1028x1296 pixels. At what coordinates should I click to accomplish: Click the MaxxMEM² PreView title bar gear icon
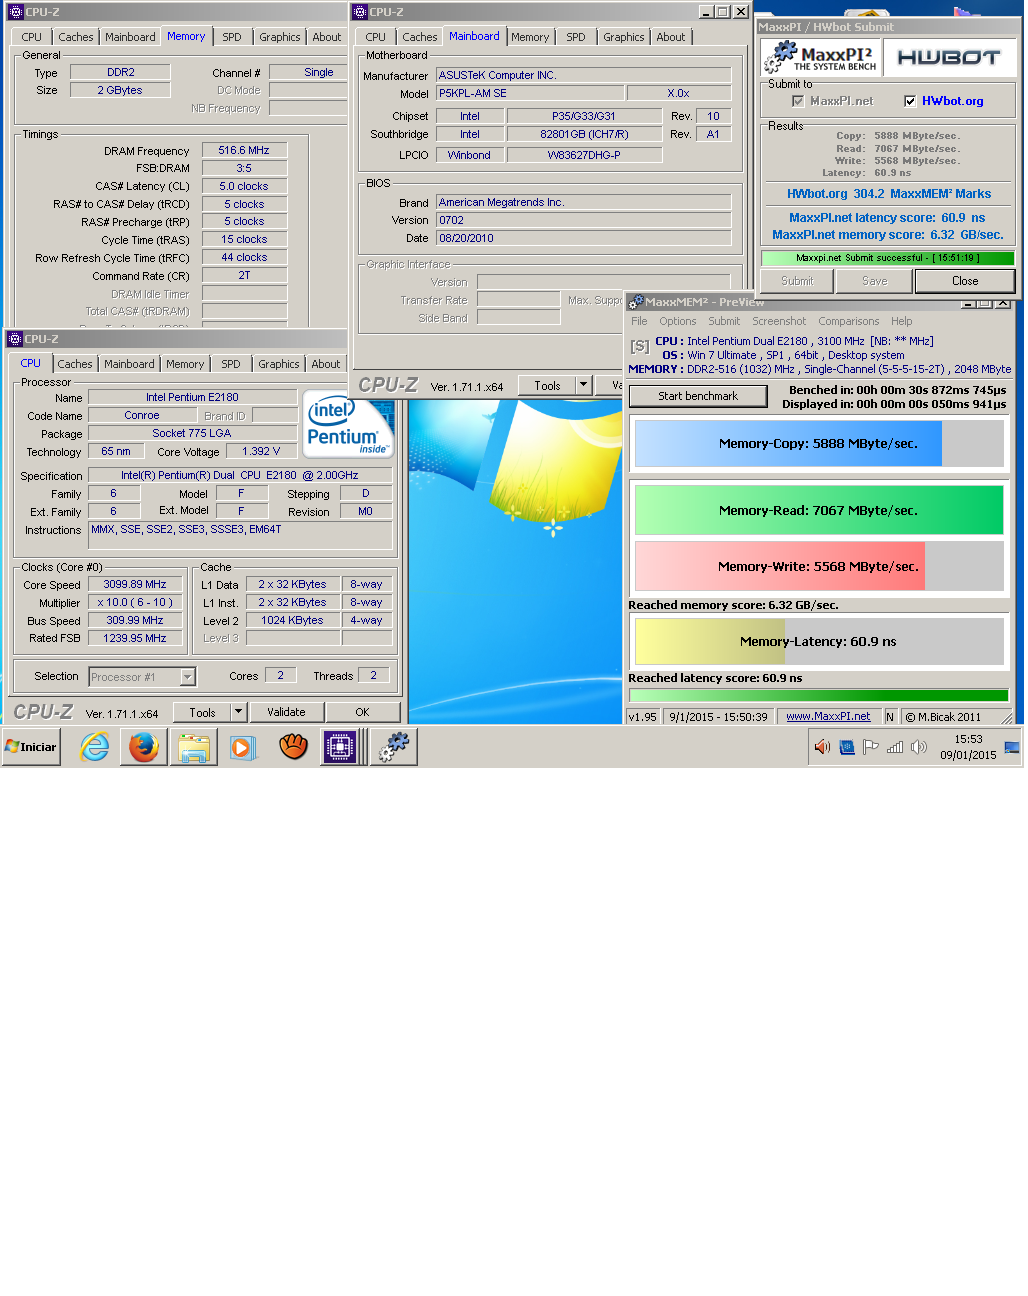(x=636, y=301)
